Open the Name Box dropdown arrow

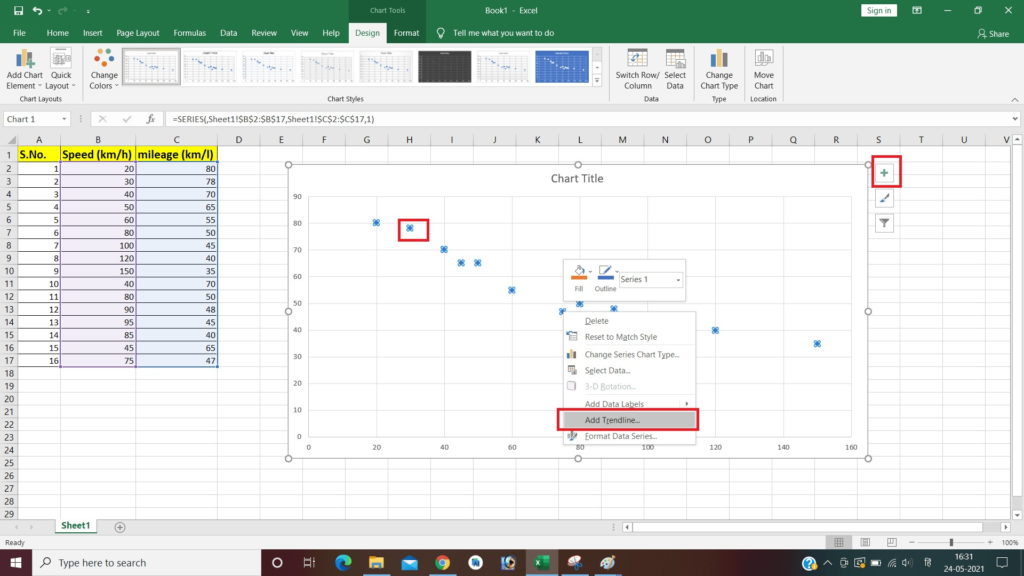[64, 119]
